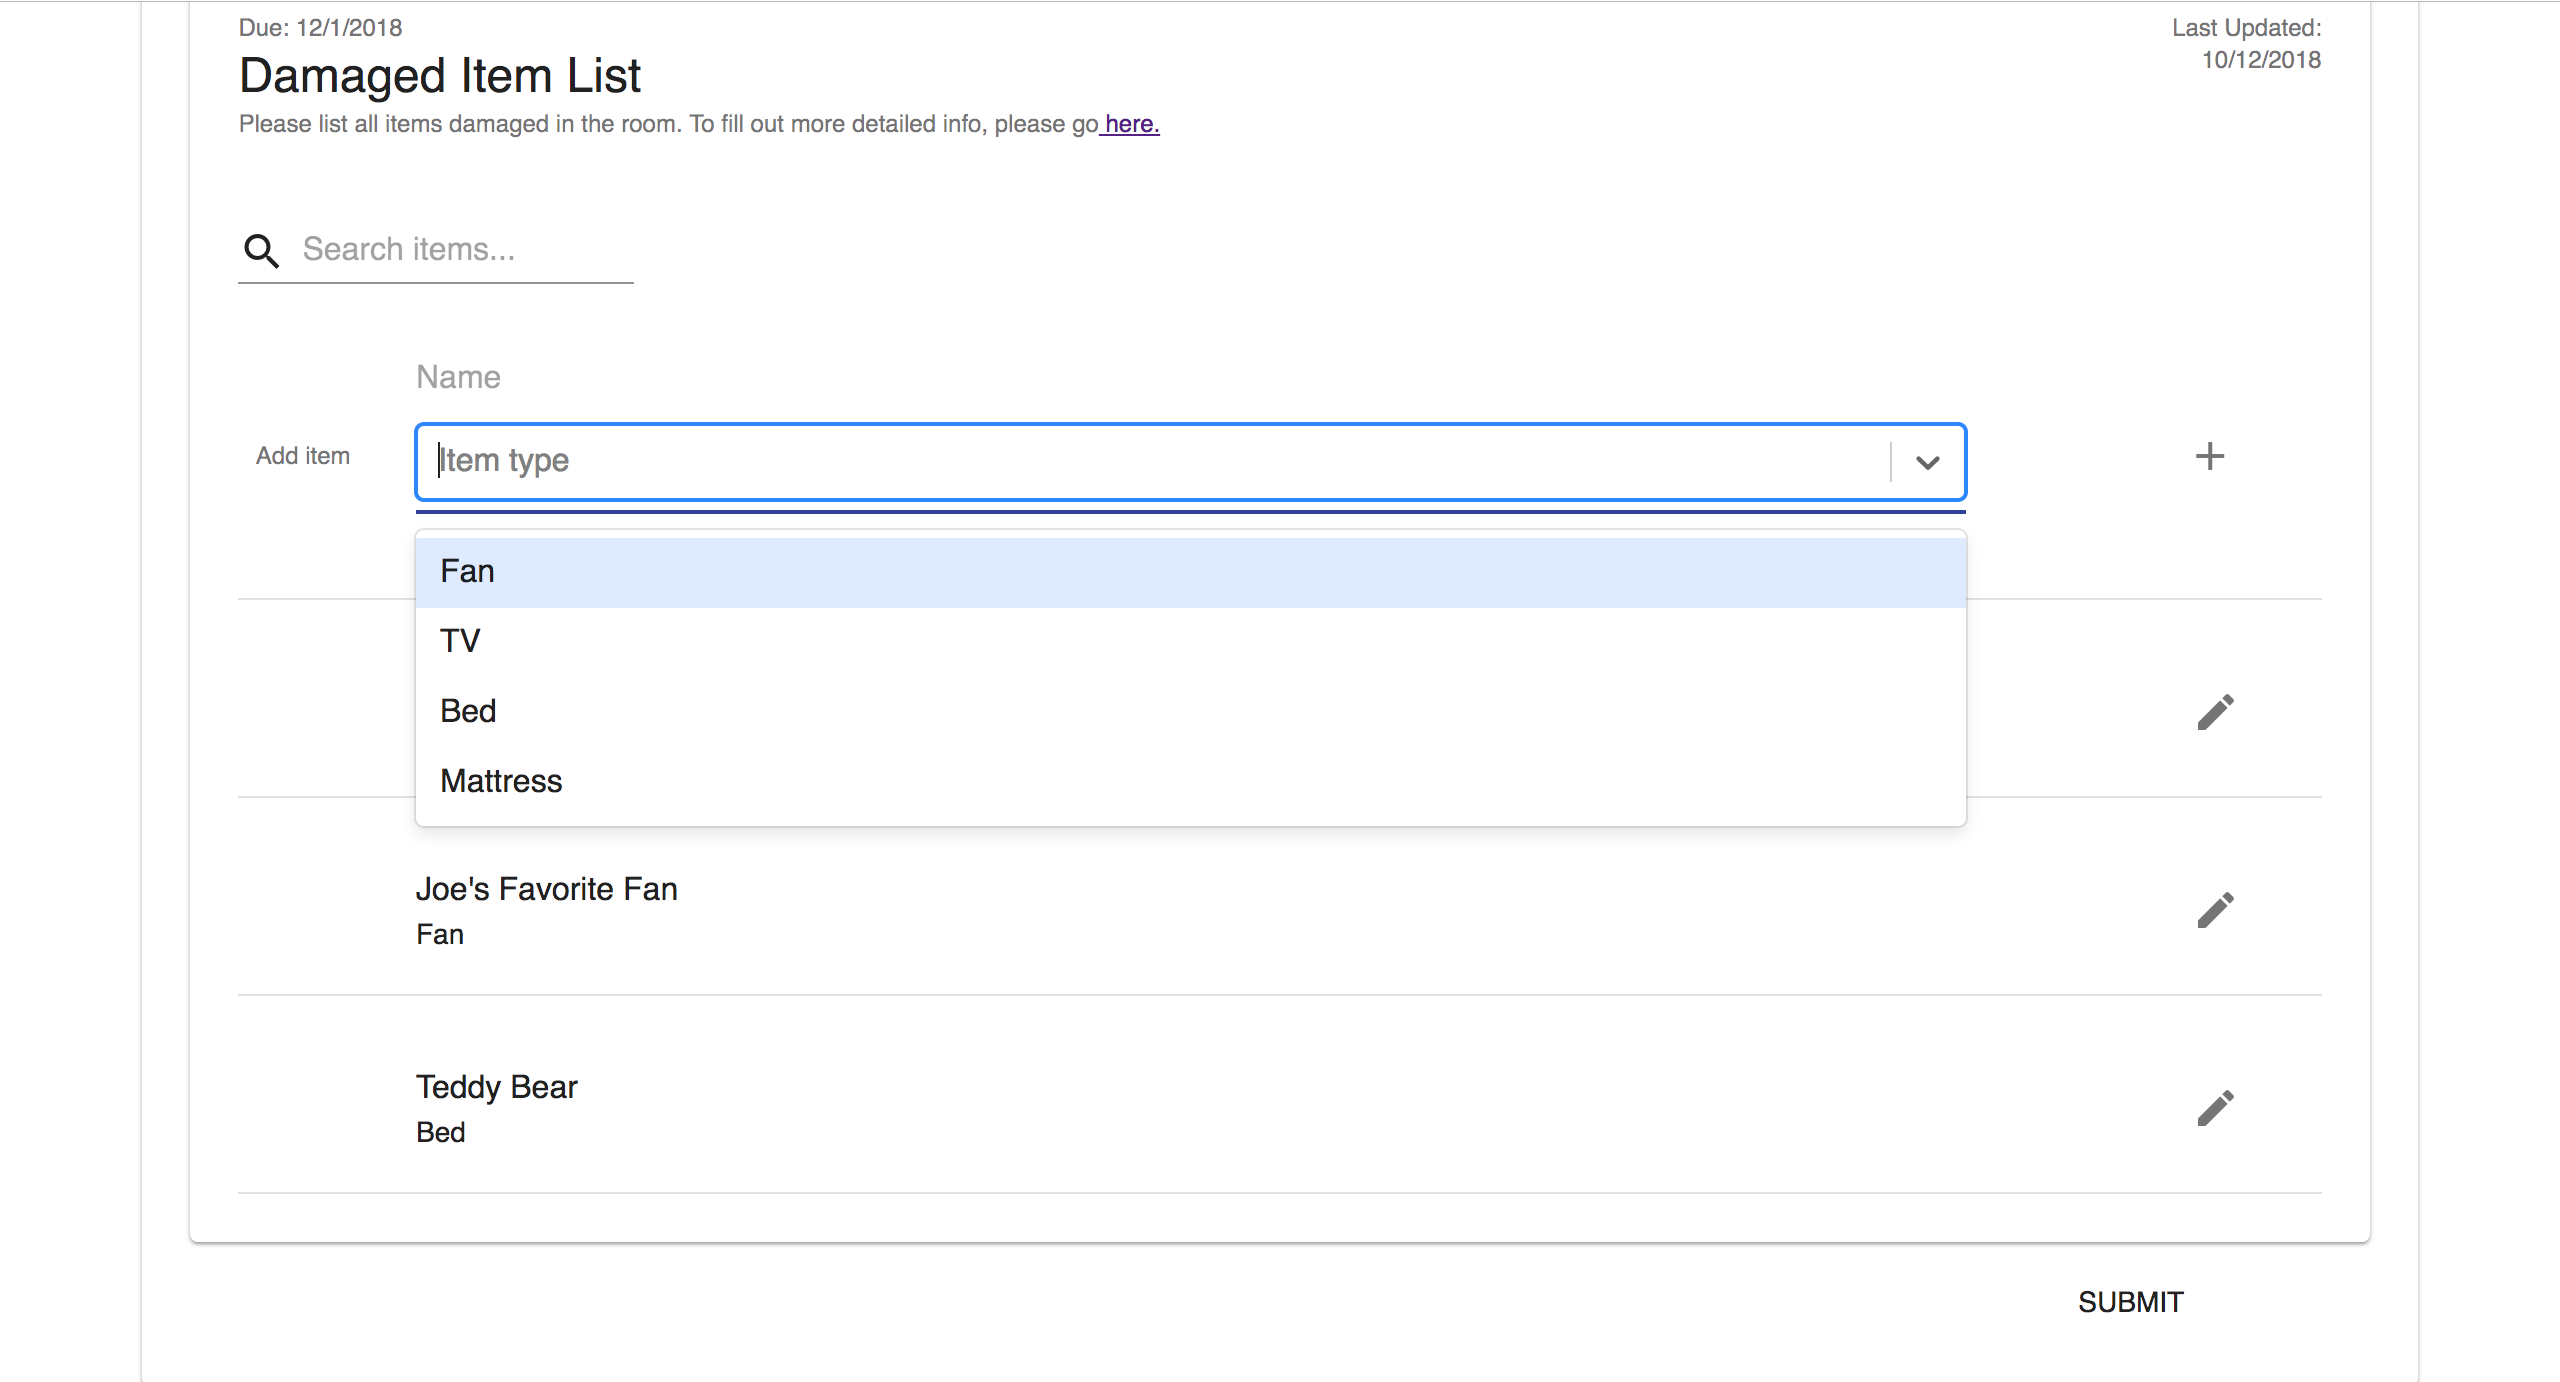Choose TV in the dropdown options

pyautogui.click(x=460, y=641)
